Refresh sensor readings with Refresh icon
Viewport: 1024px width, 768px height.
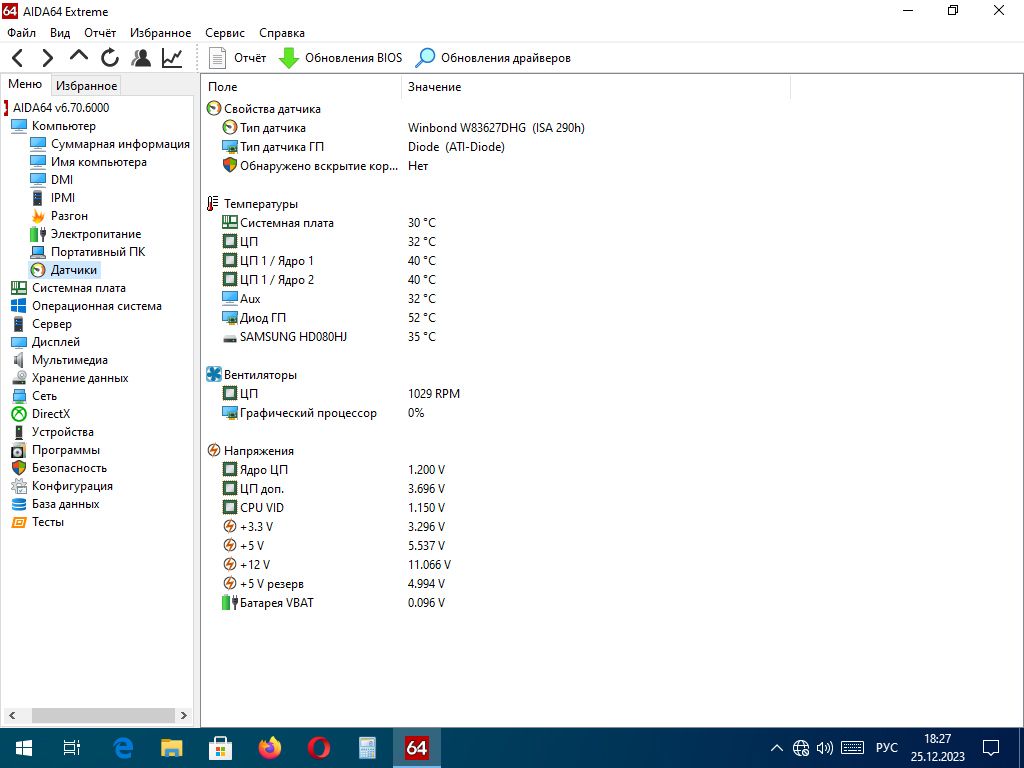tap(110, 58)
